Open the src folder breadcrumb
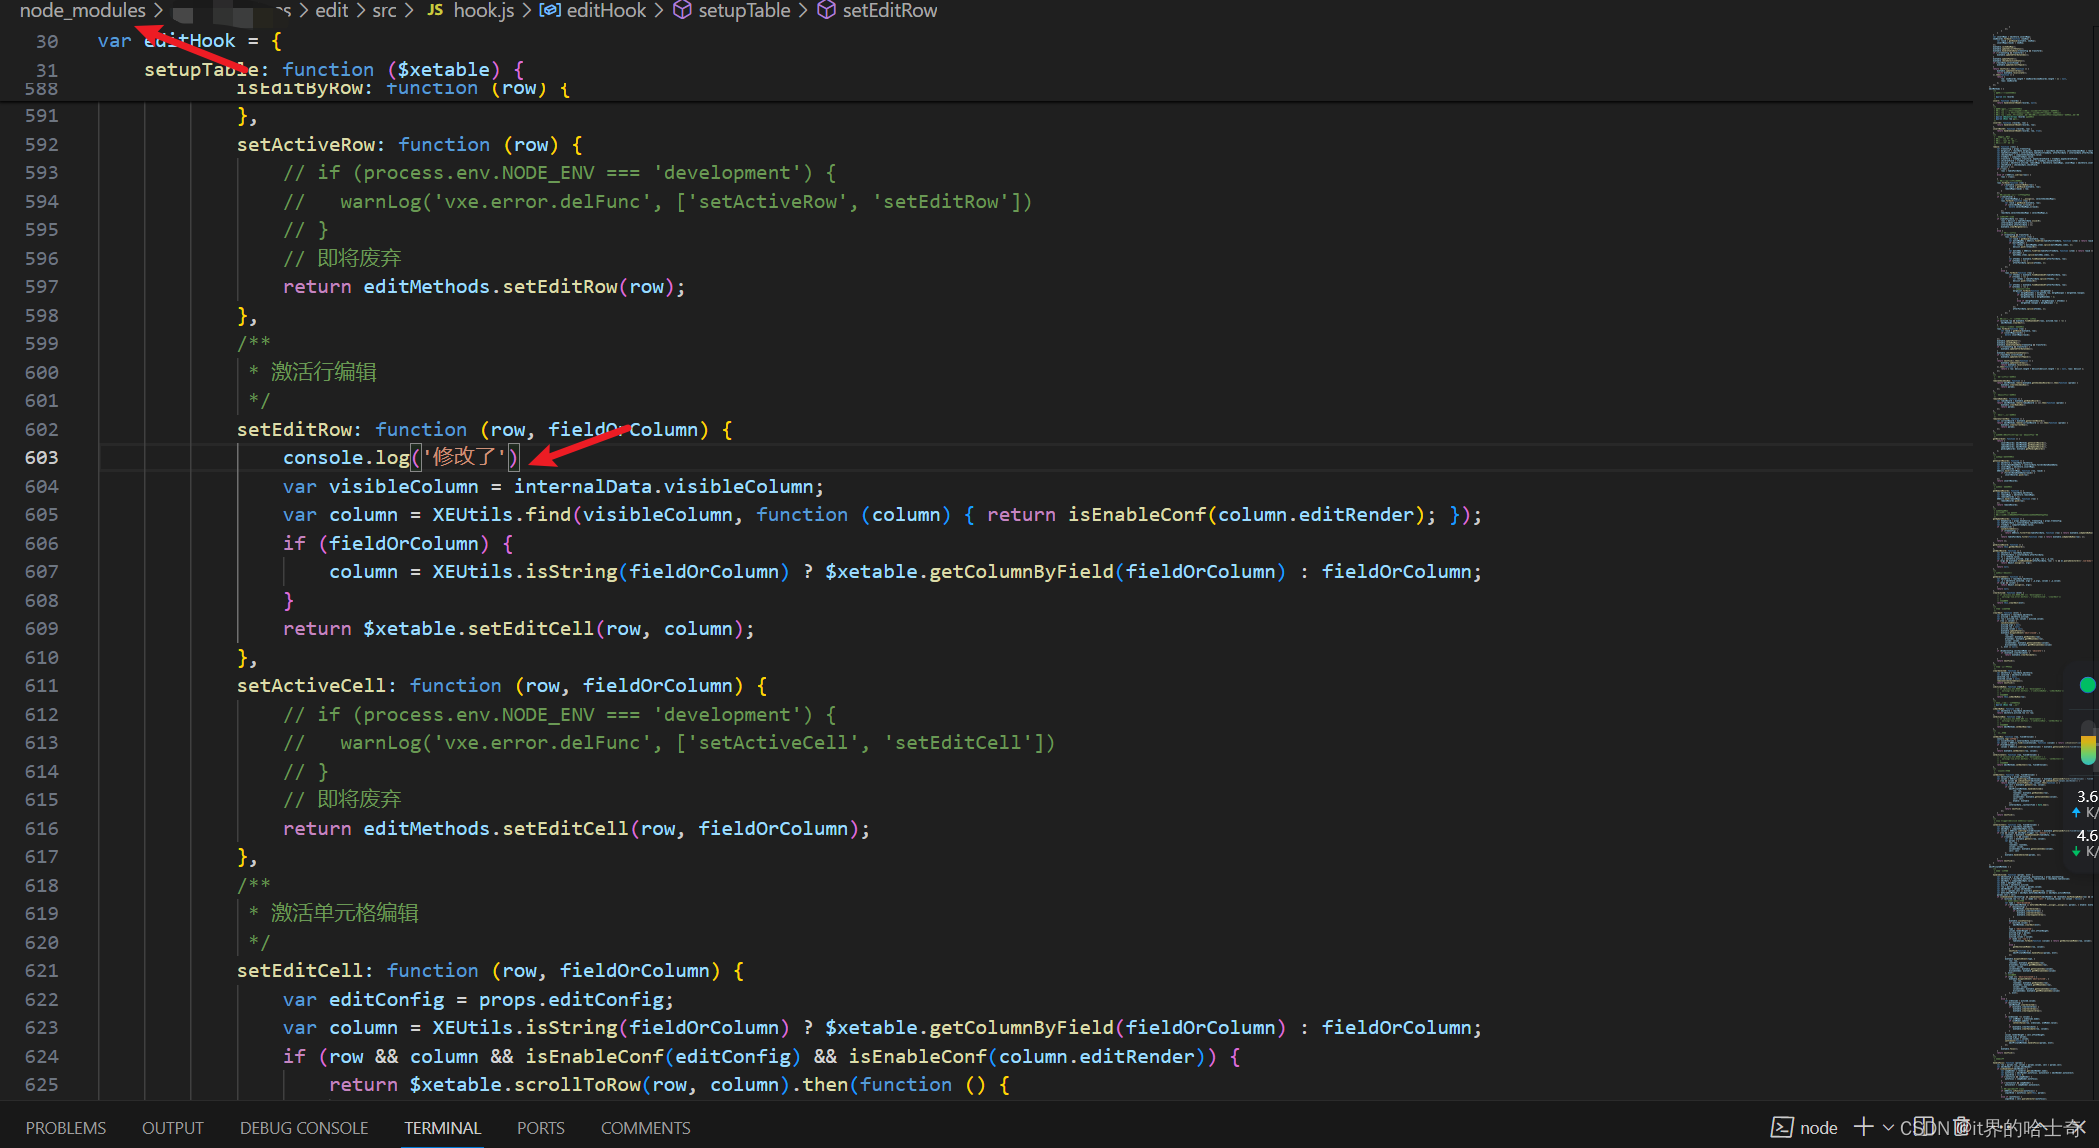Screen dimensions: 2099x1148 click(x=384, y=10)
